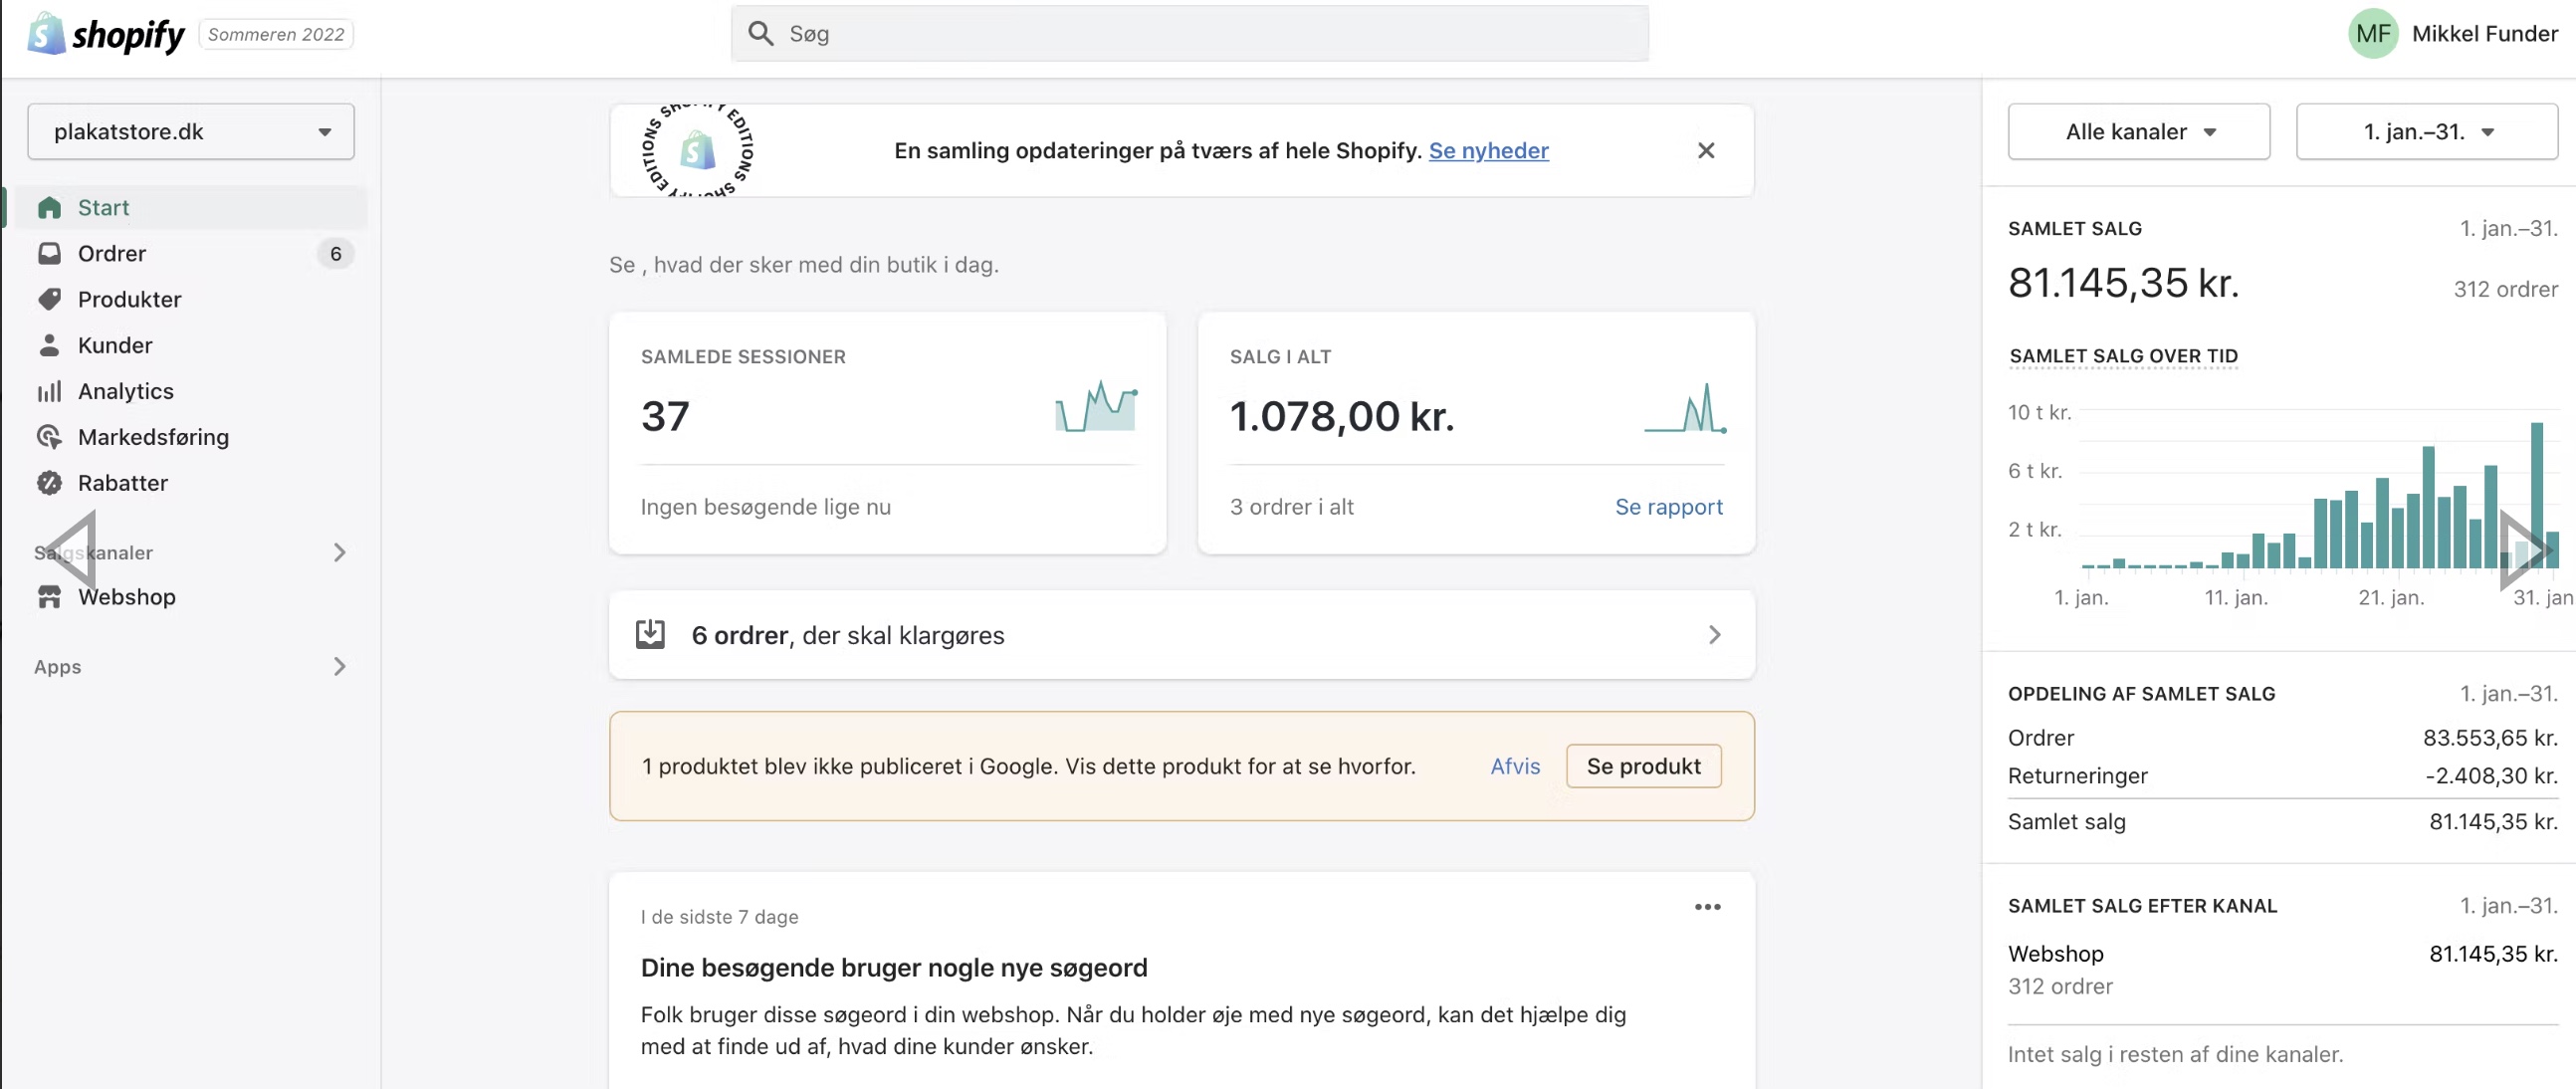The image size is (2576, 1089).
Task: Open Analytics bar chart icon
Action: point(49,392)
